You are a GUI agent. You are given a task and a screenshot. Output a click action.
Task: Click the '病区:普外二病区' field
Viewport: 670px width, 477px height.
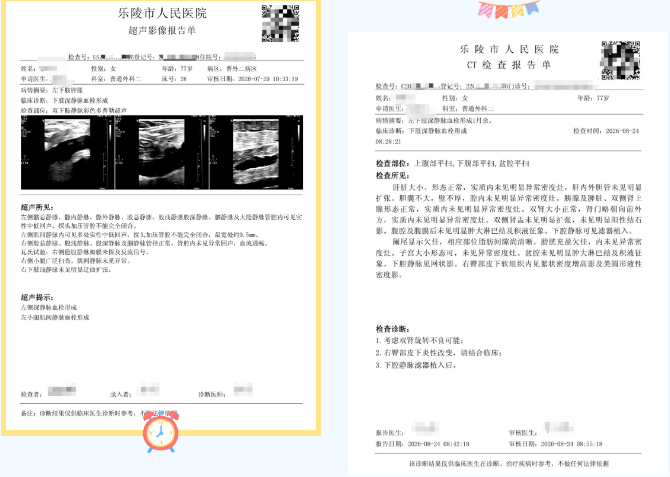coord(232,69)
